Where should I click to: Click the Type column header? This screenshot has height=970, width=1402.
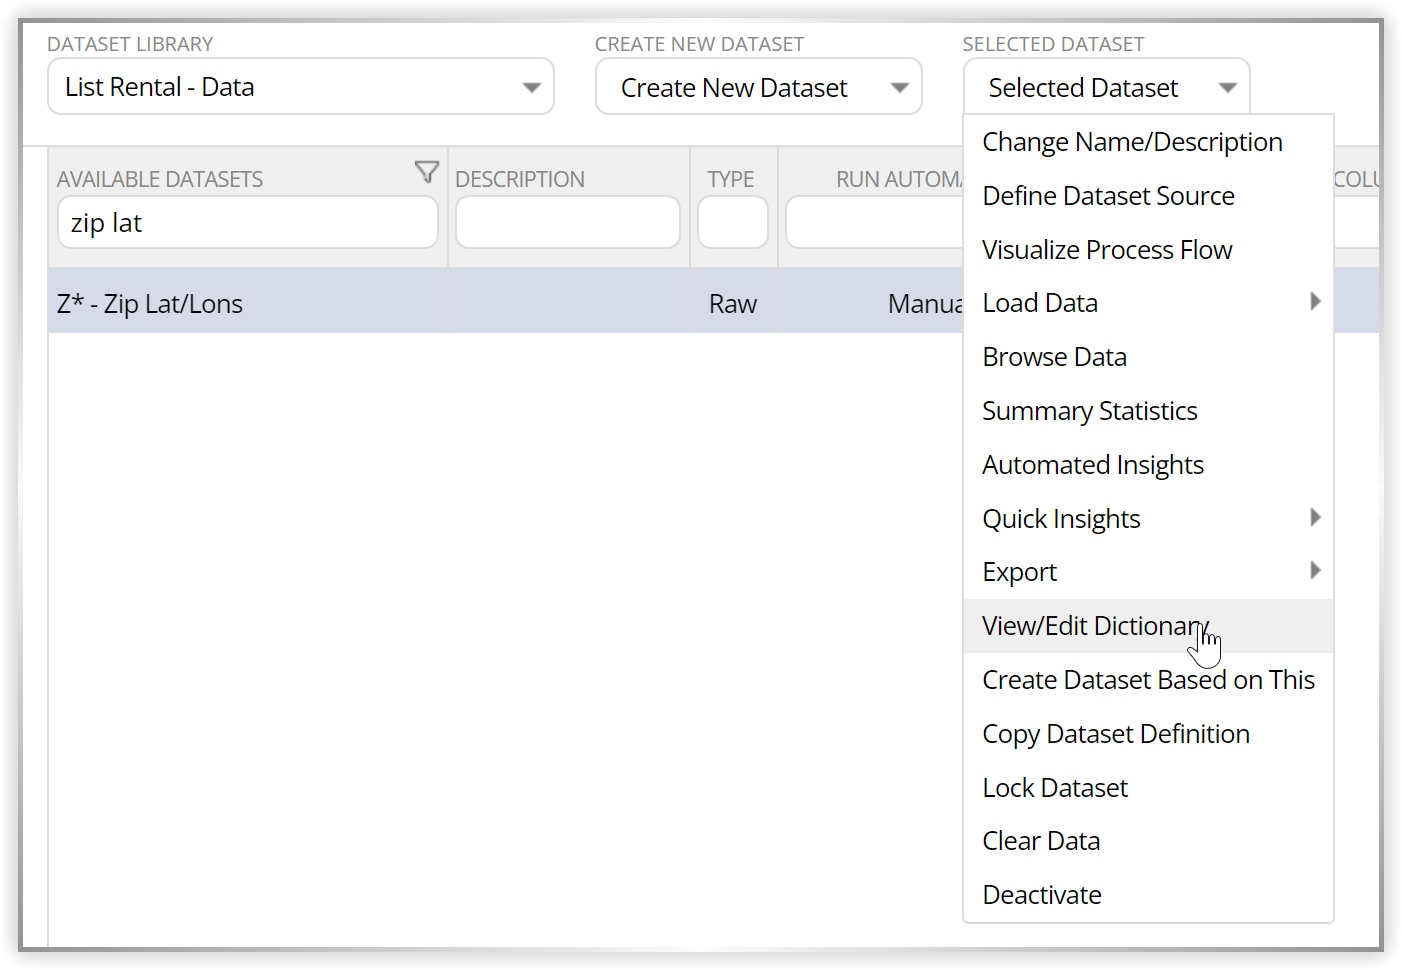click(731, 179)
